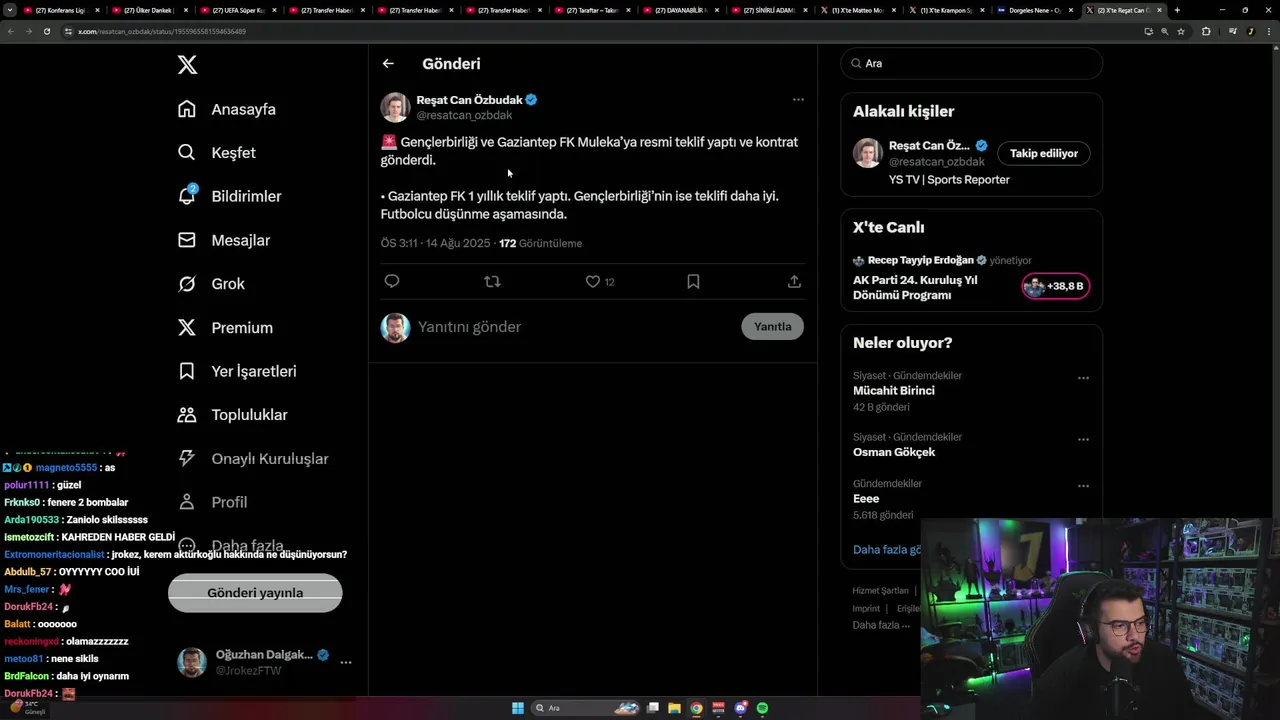Open account menu dots next to Oğuzhan Dalgak

pyautogui.click(x=346, y=662)
